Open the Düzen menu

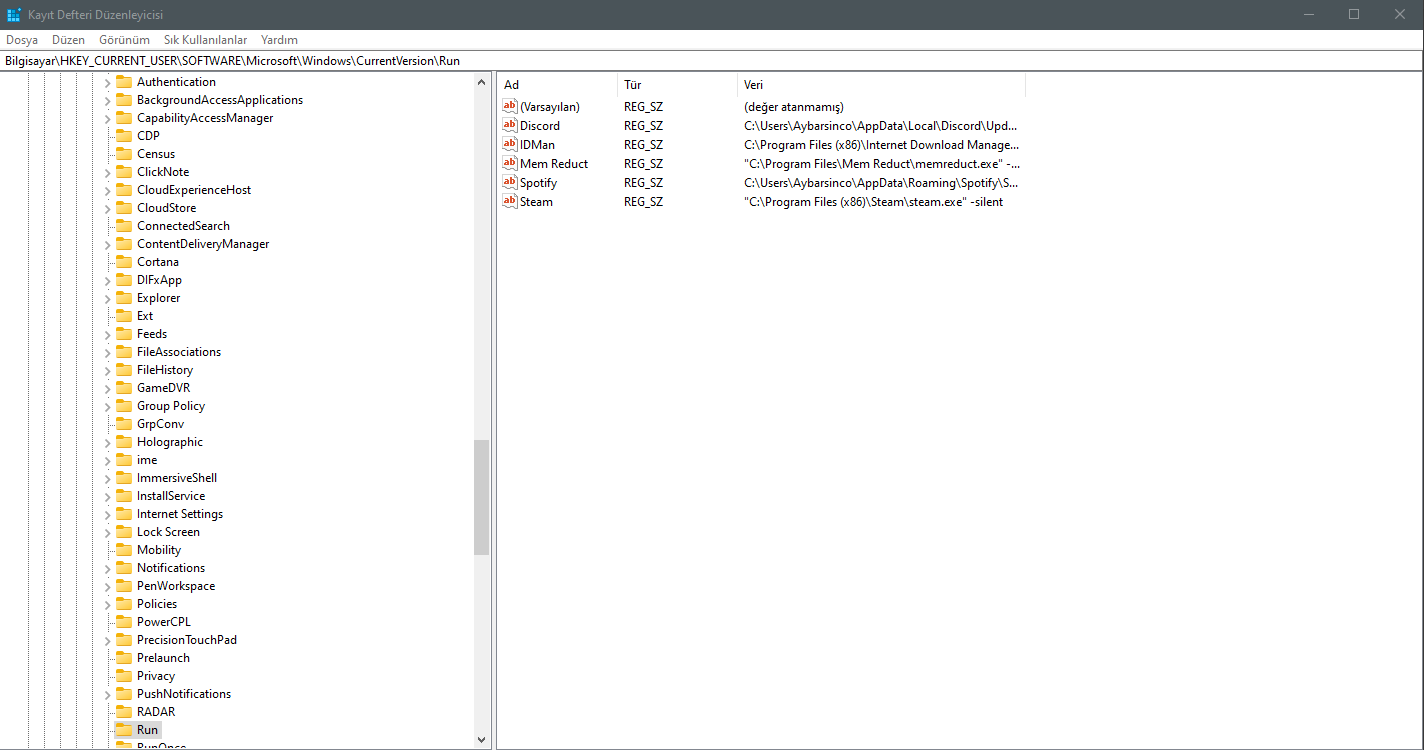point(69,40)
